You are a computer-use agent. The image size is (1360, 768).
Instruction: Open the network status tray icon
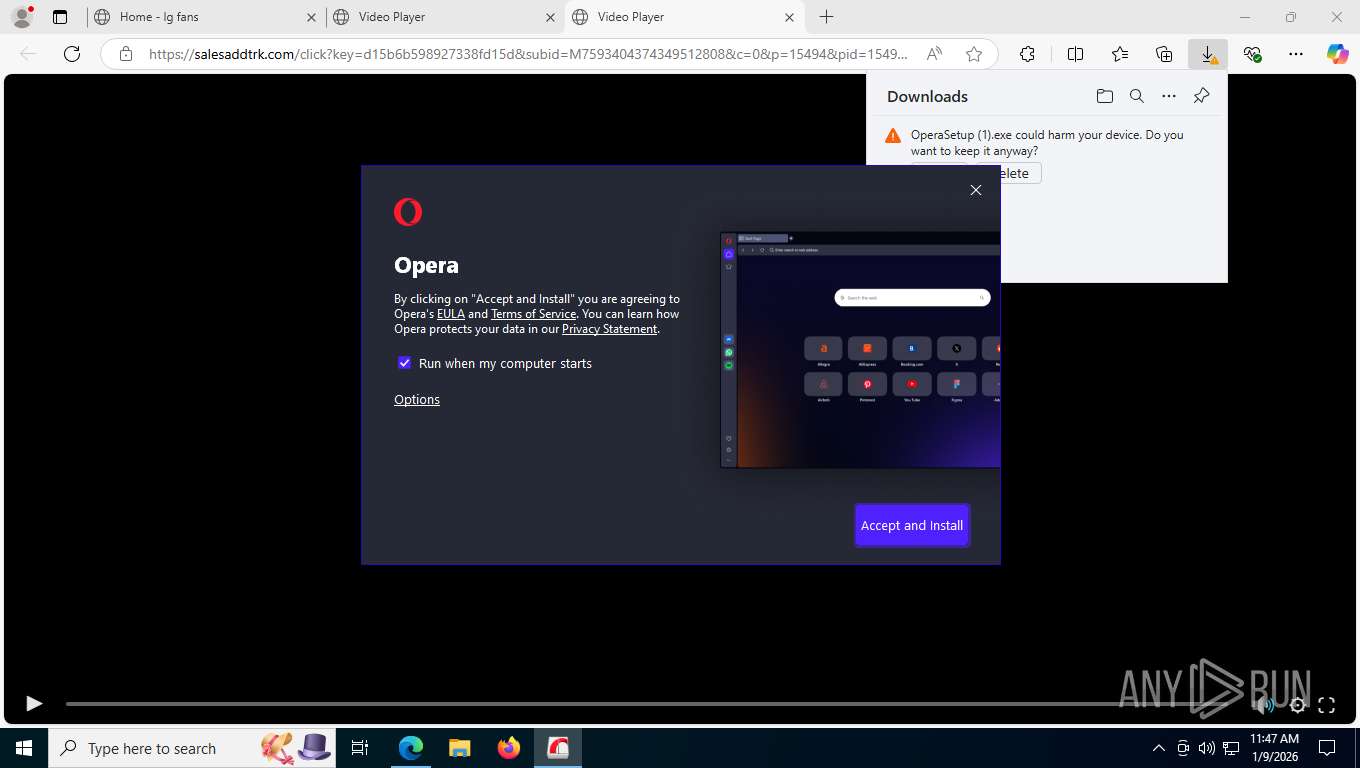tap(1231, 748)
